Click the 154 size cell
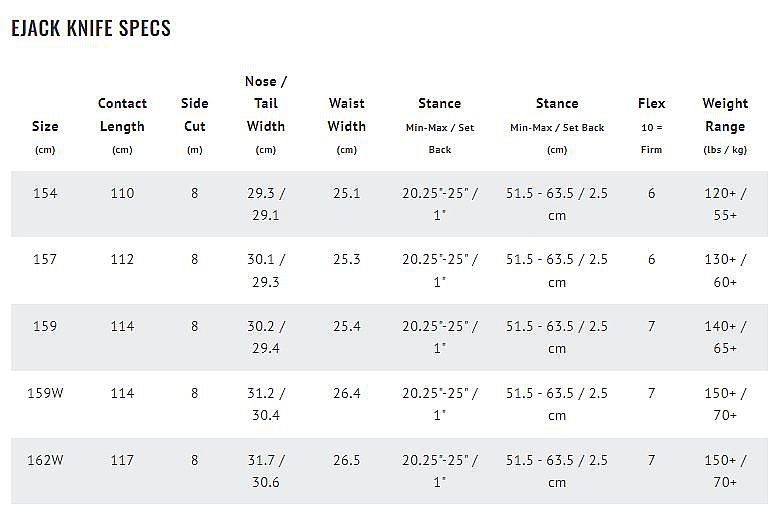779x532 pixels. [45, 193]
